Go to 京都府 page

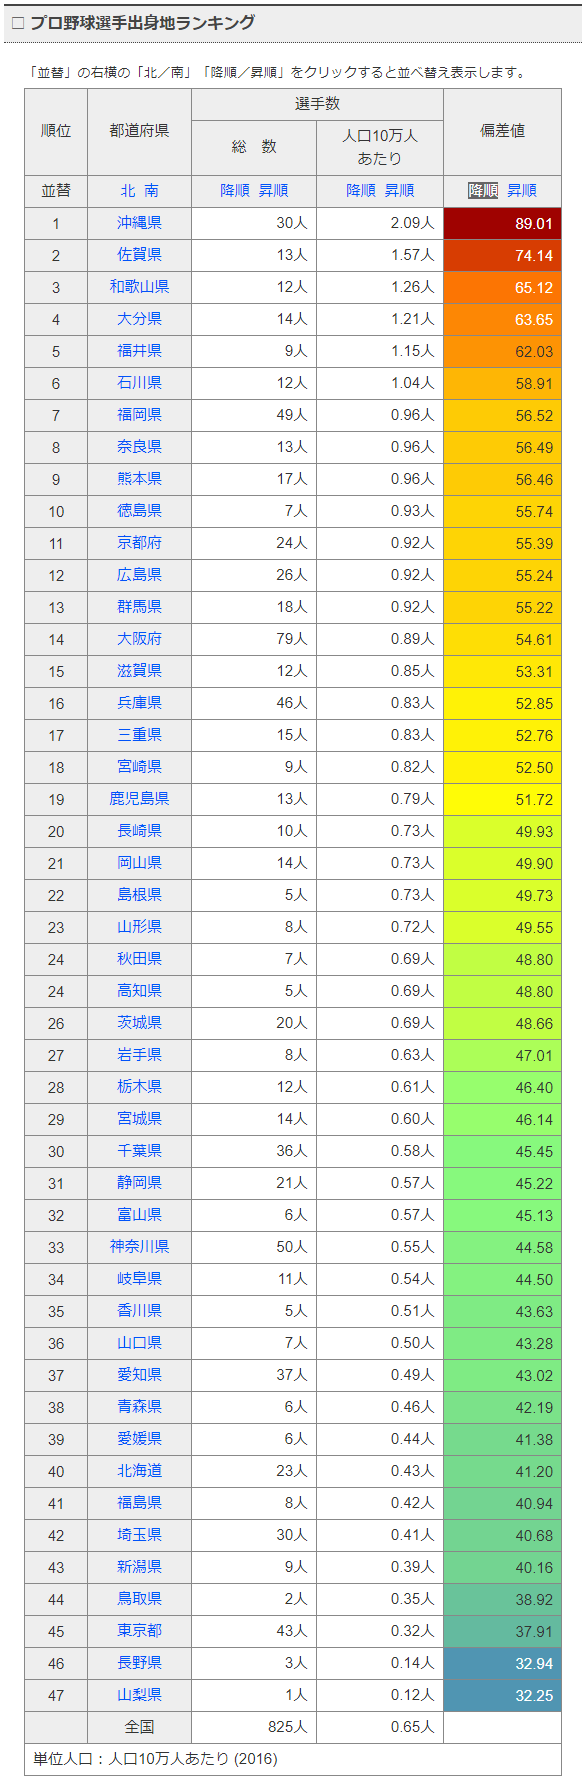click(x=139, y=543)
